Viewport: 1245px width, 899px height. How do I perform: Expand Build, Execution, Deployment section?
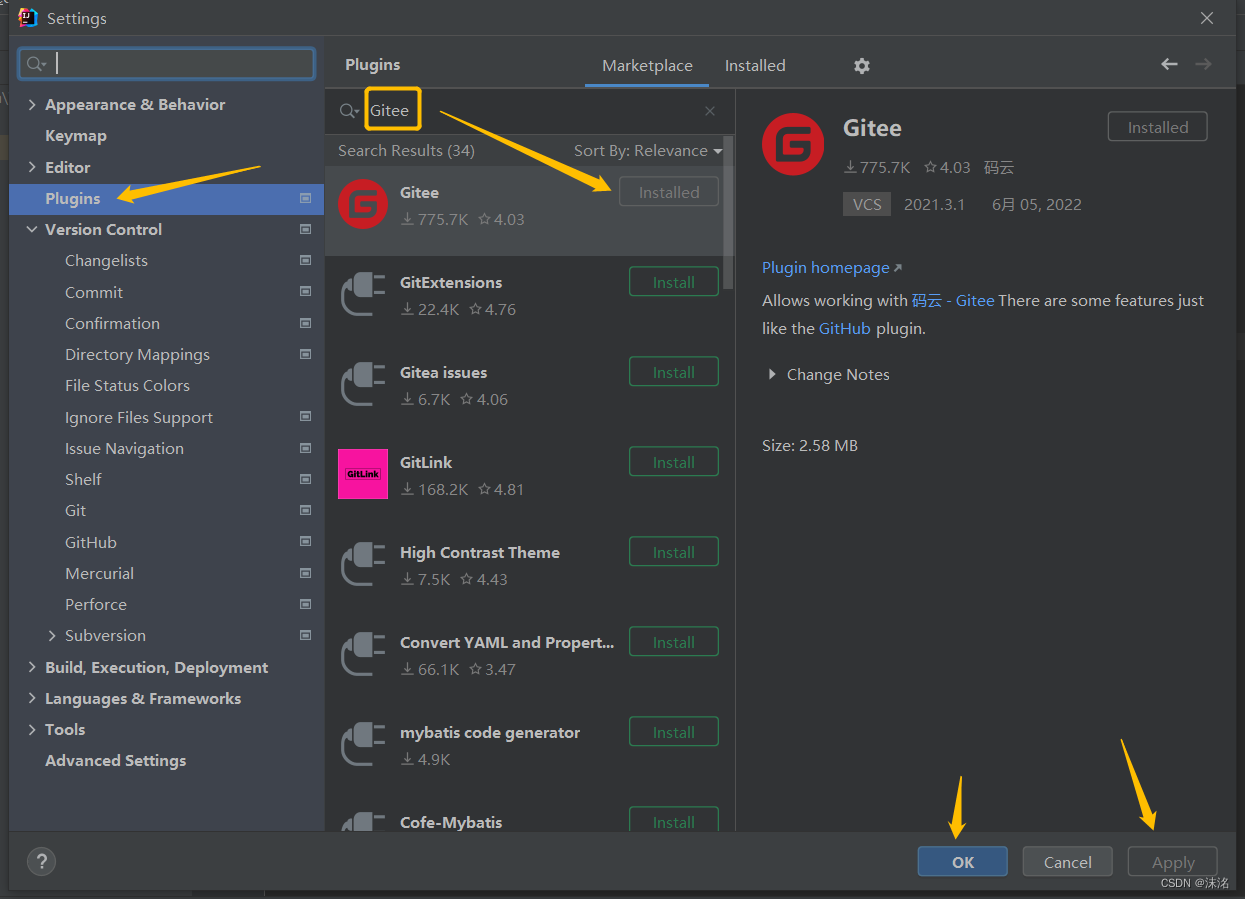coord(32,667)
